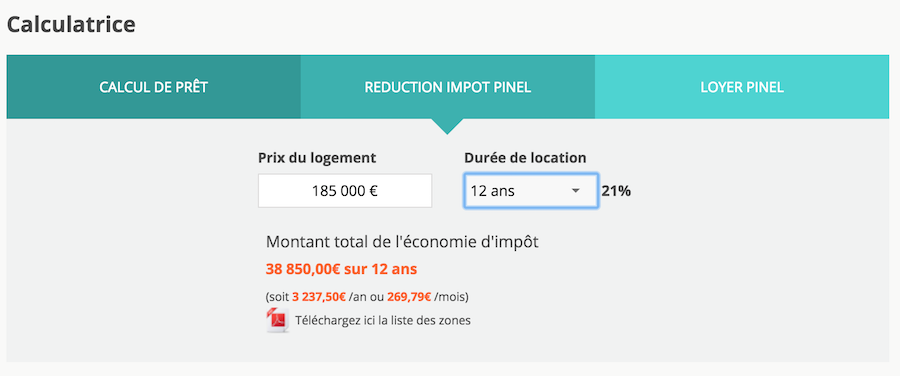Open the CALCUL DE PRÊT tab
Image resolution: width=900 pixels, height=376 pixels.
click(153, 87)
